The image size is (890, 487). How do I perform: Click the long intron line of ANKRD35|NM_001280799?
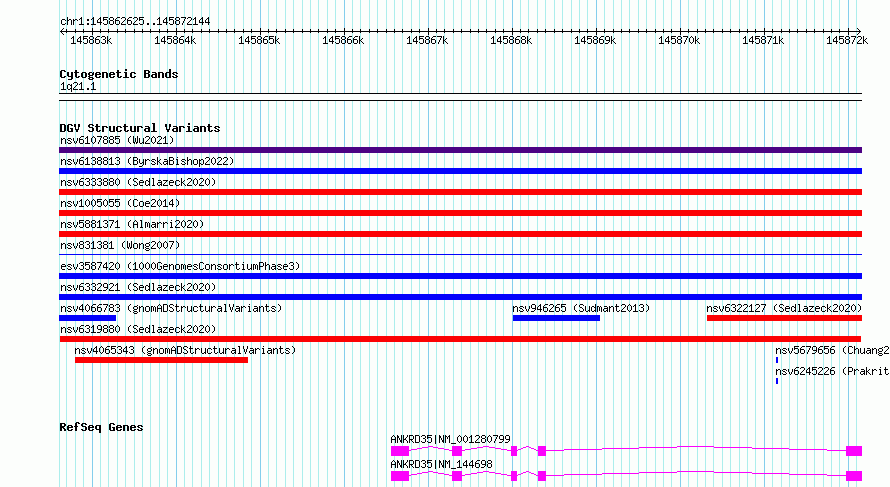(x=696, y=447)
